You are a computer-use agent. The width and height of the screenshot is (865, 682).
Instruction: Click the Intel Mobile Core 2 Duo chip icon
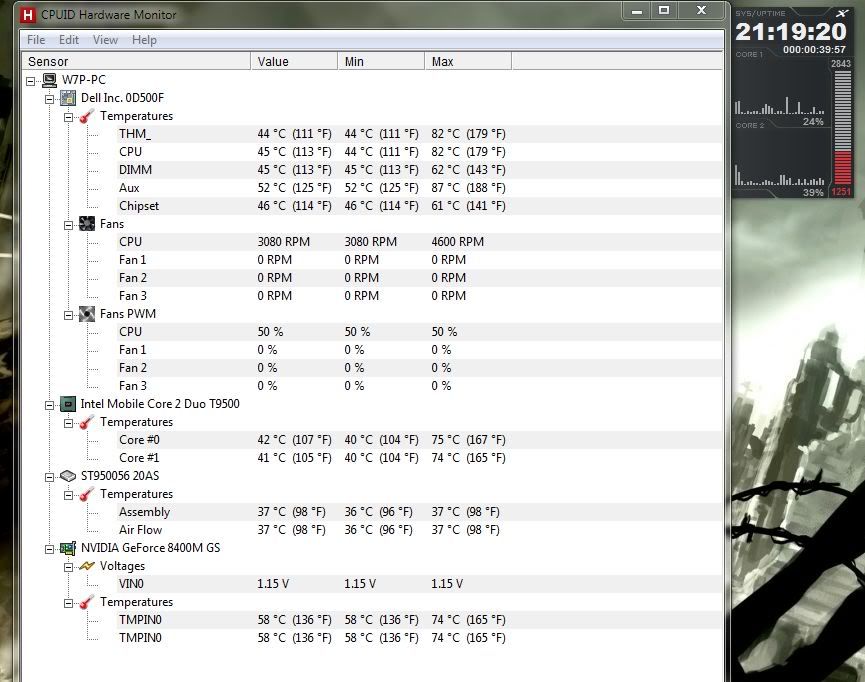click(x=68, y=404)
